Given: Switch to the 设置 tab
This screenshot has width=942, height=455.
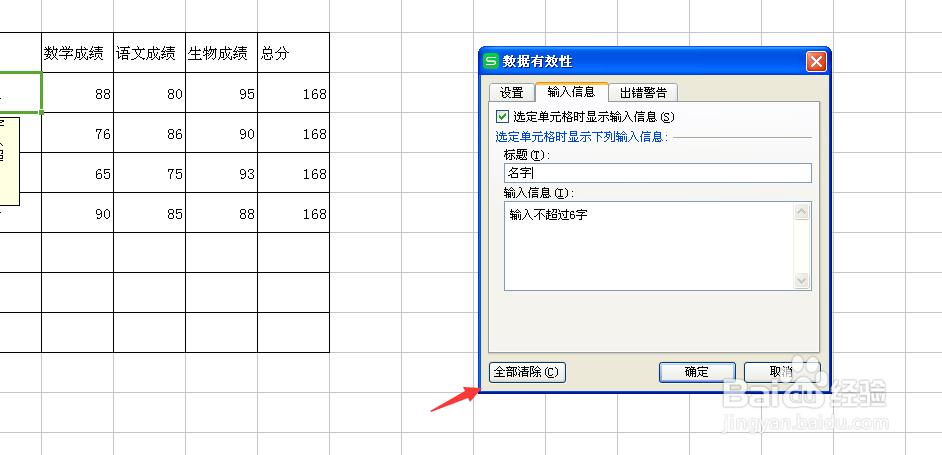Looking at the screenshot, I should (x=511, y=93).
